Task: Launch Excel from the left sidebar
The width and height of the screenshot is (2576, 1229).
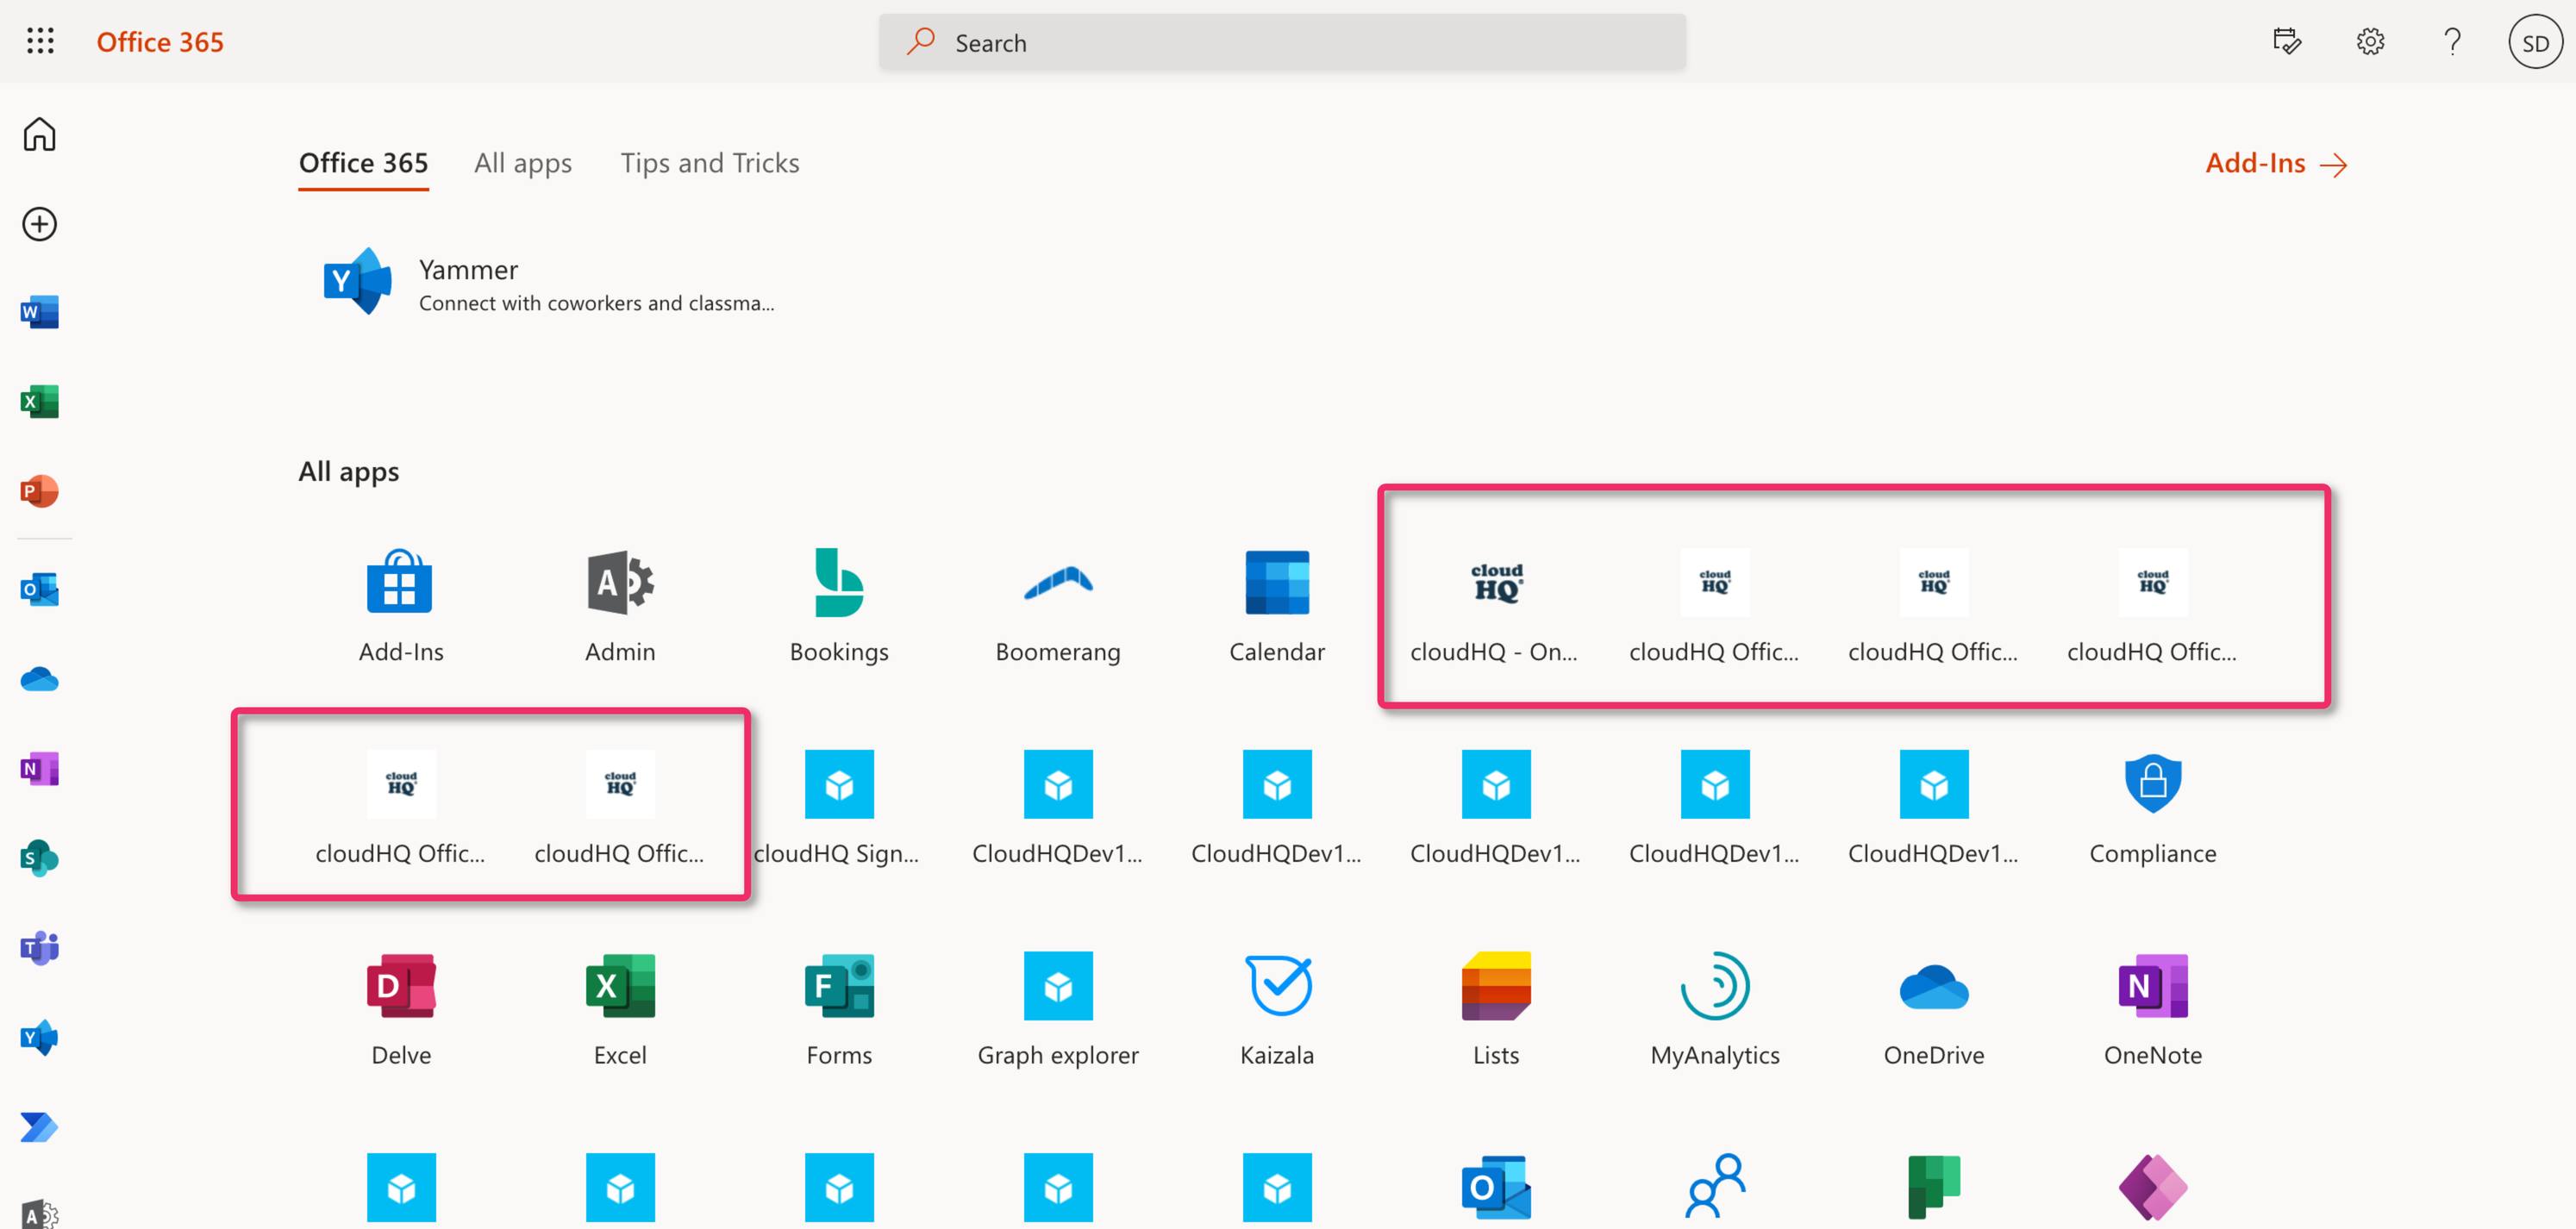Action: [40, 402]
